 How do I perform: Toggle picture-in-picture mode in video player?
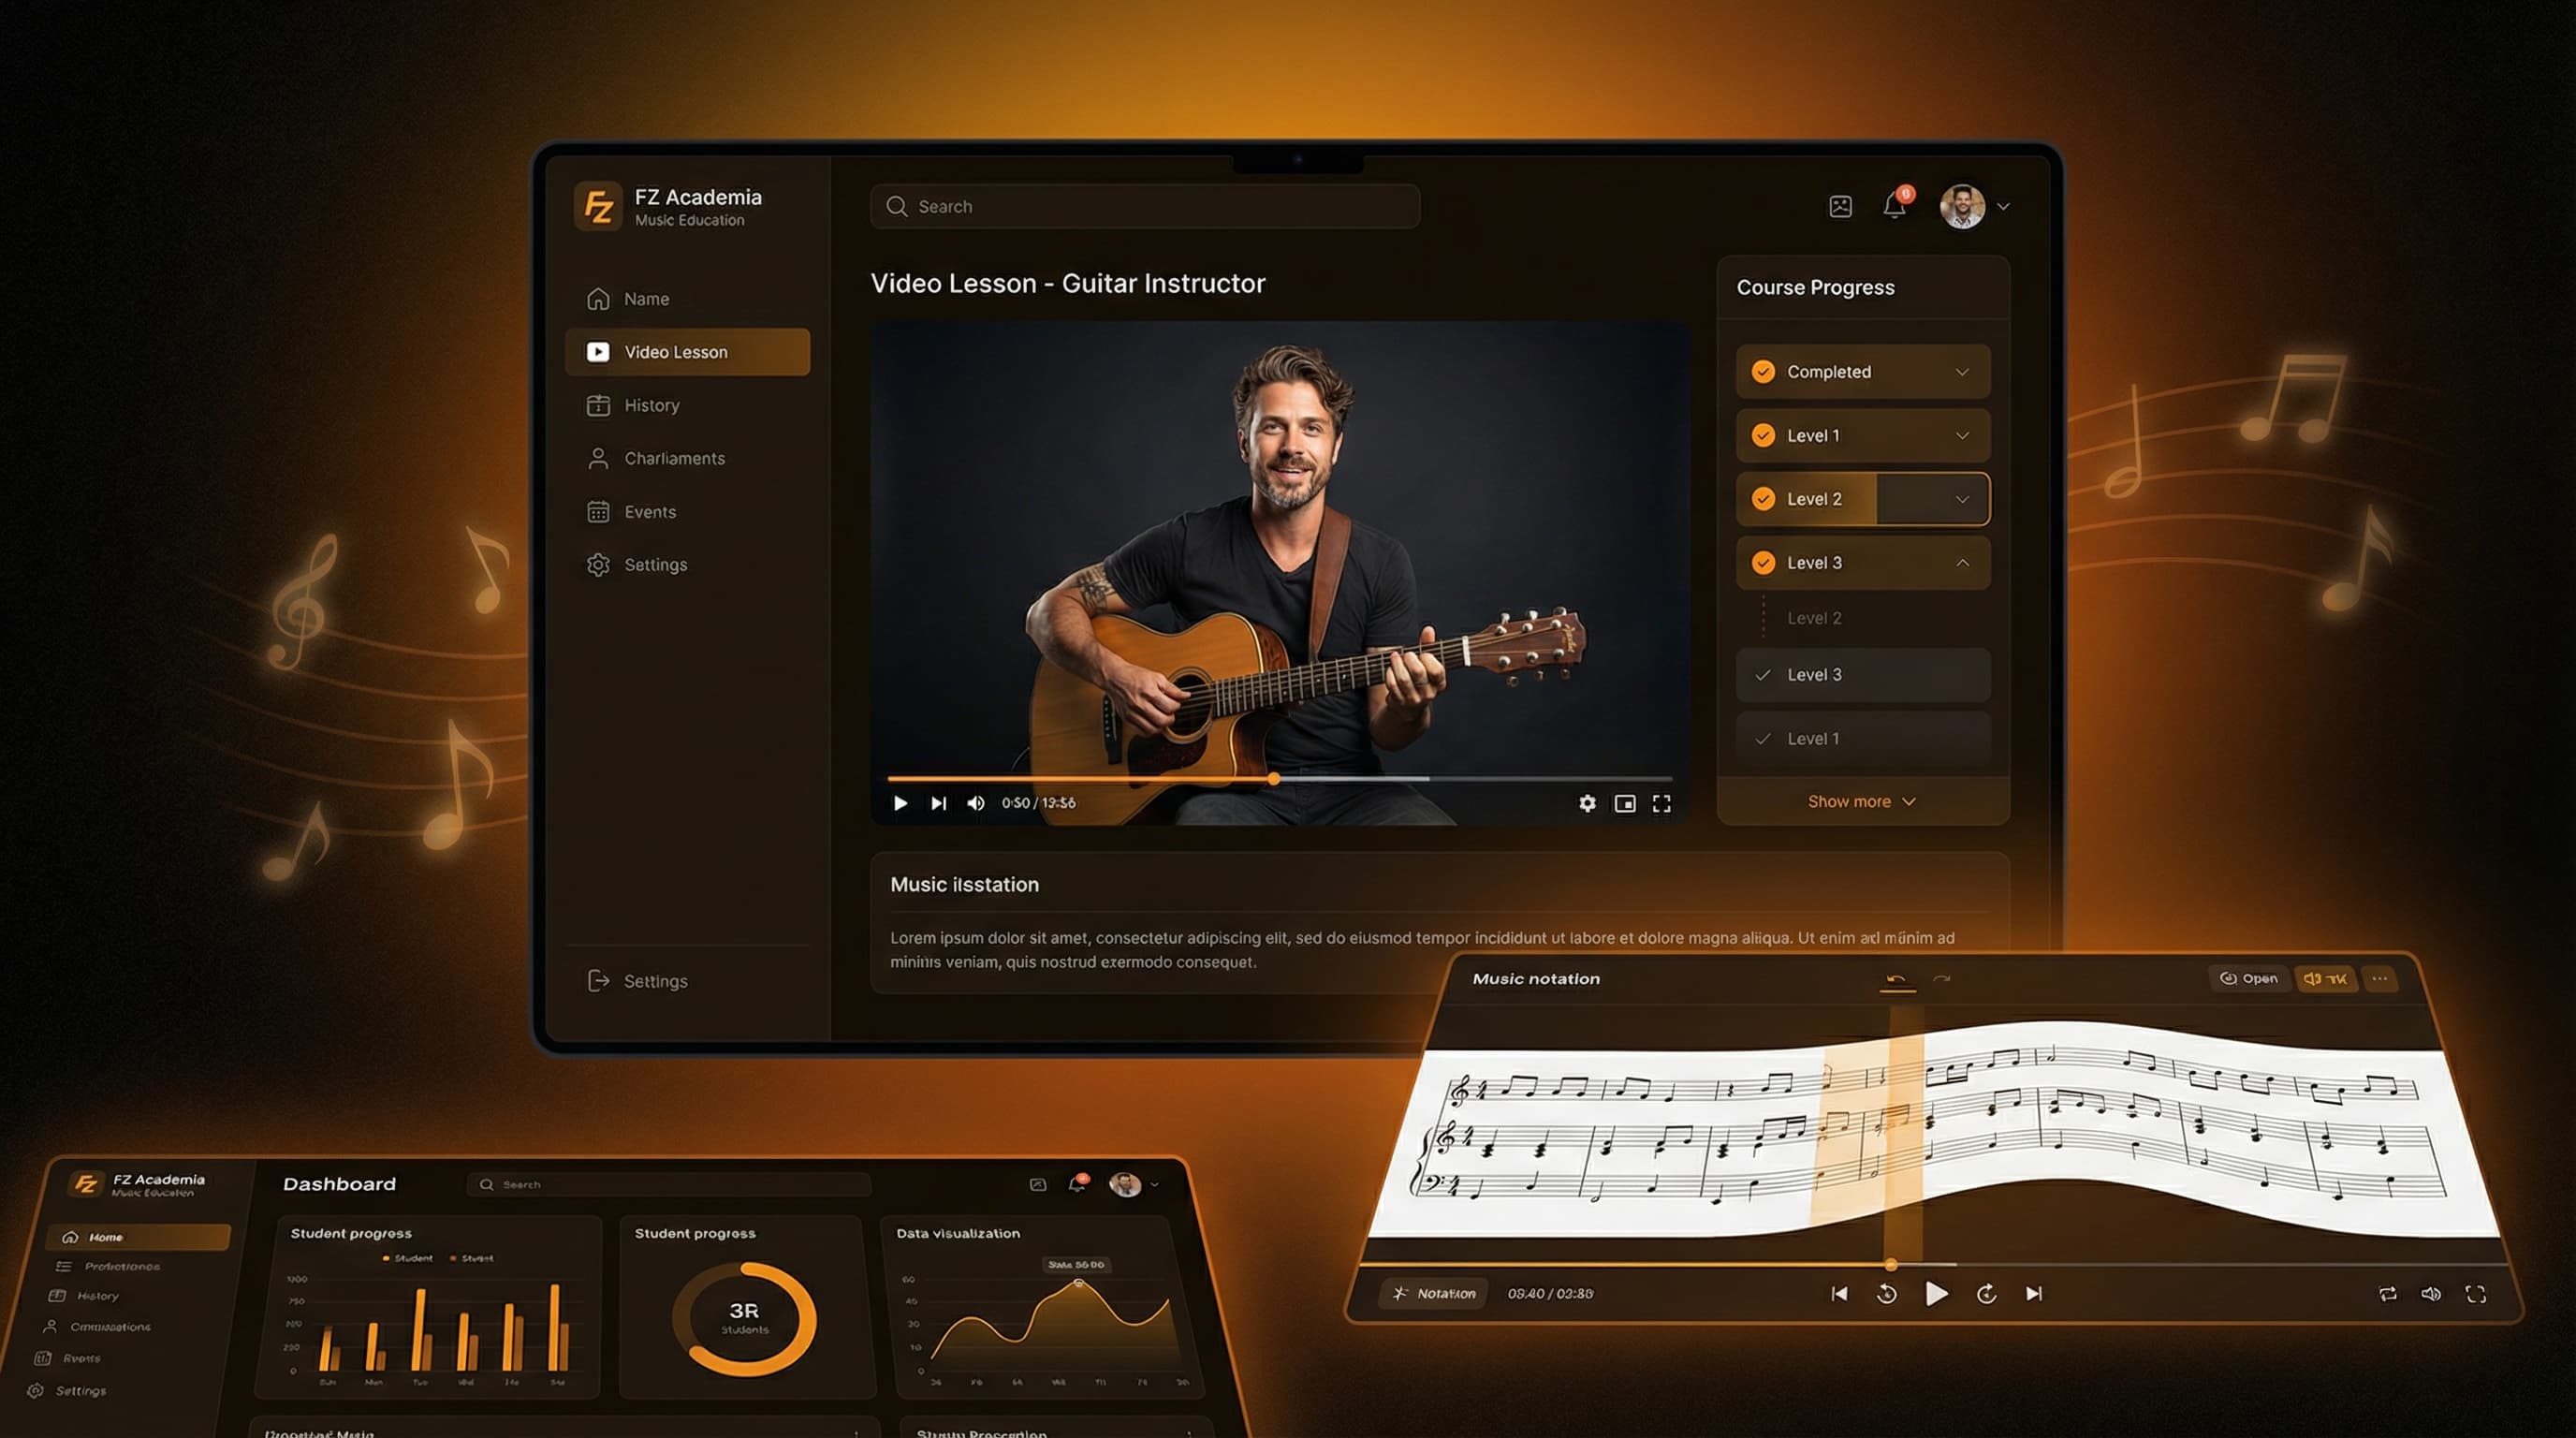pos(1625,803)
